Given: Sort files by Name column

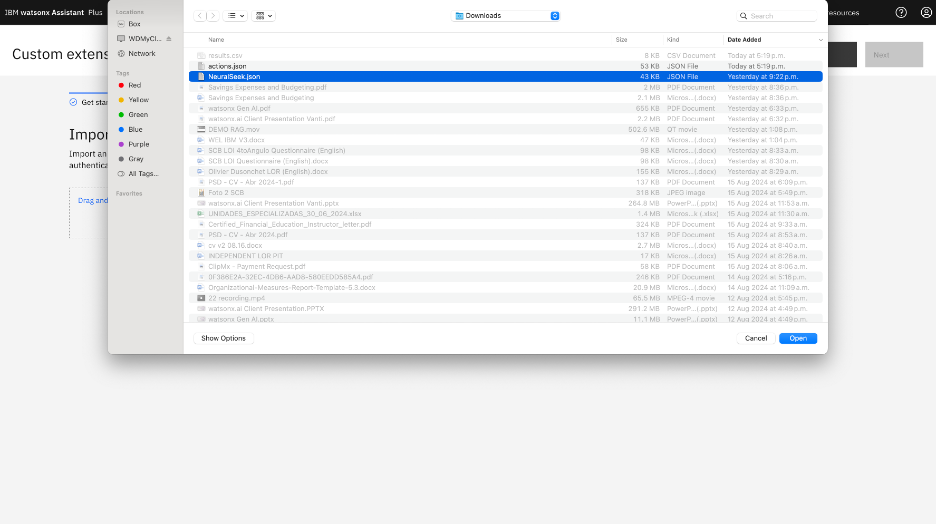Looking at the screenshot, I should click(x=216, y=40).
